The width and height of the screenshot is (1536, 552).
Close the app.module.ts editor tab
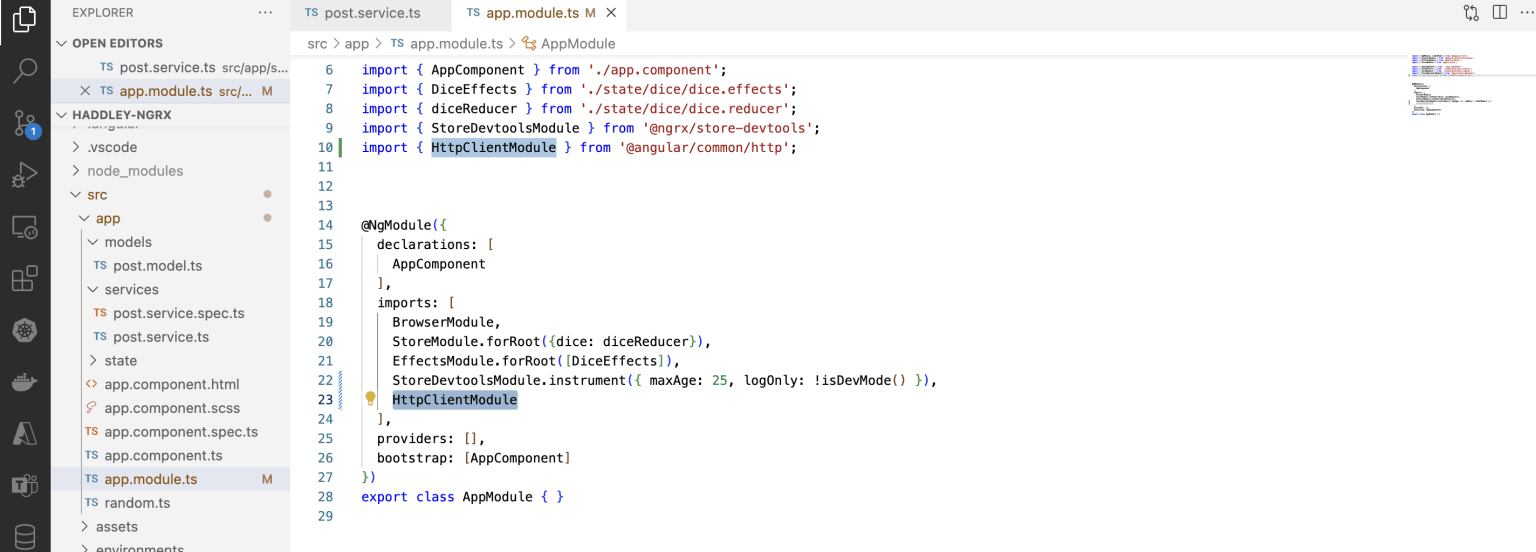click(611, 13)
